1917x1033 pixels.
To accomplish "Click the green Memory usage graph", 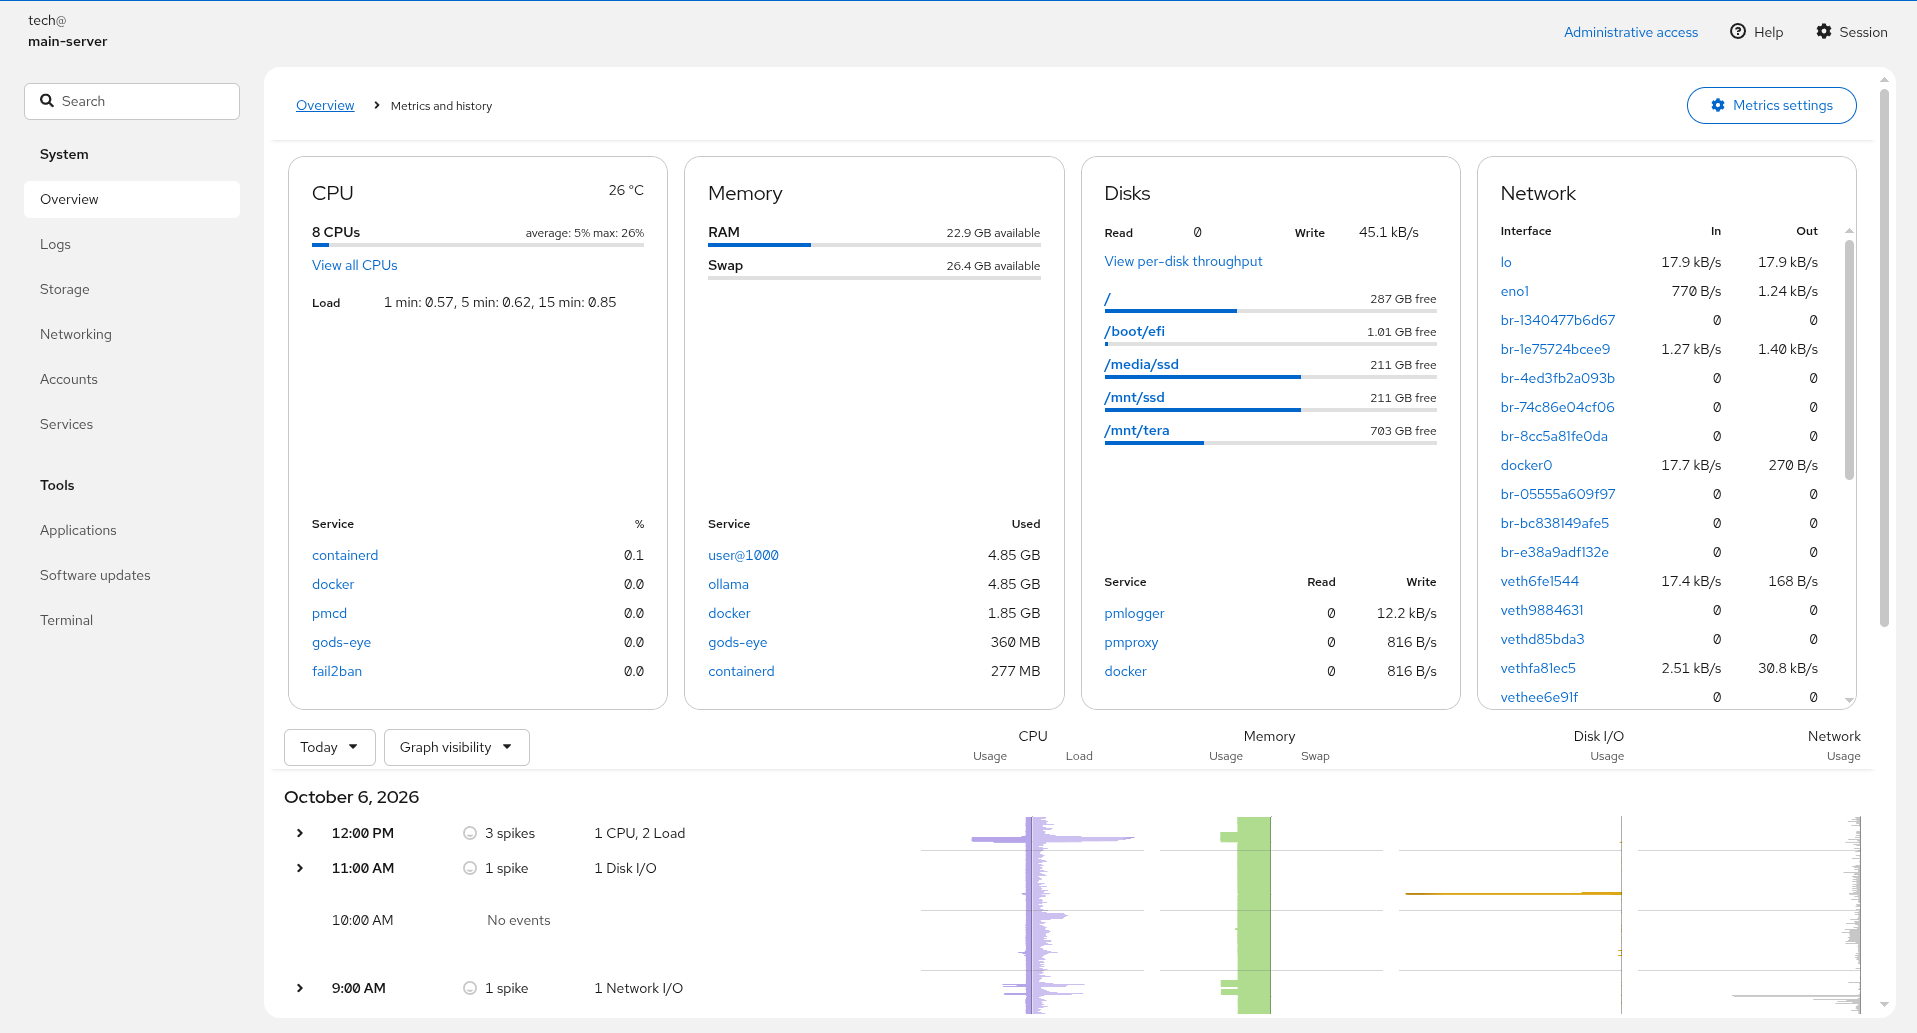I will click(x=1254, y=915).
